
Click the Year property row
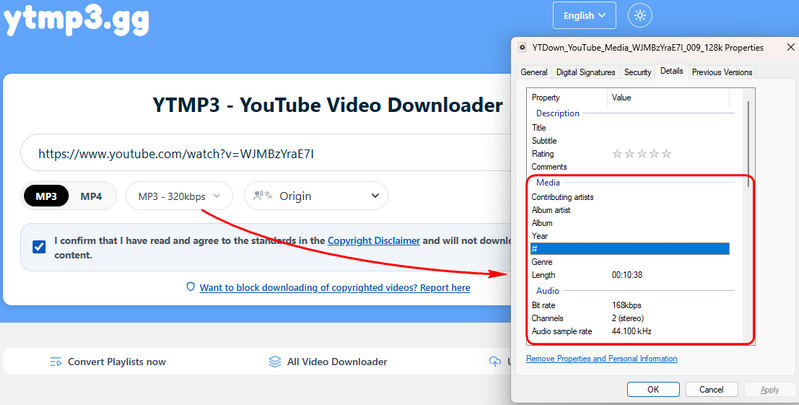(630, 236)
